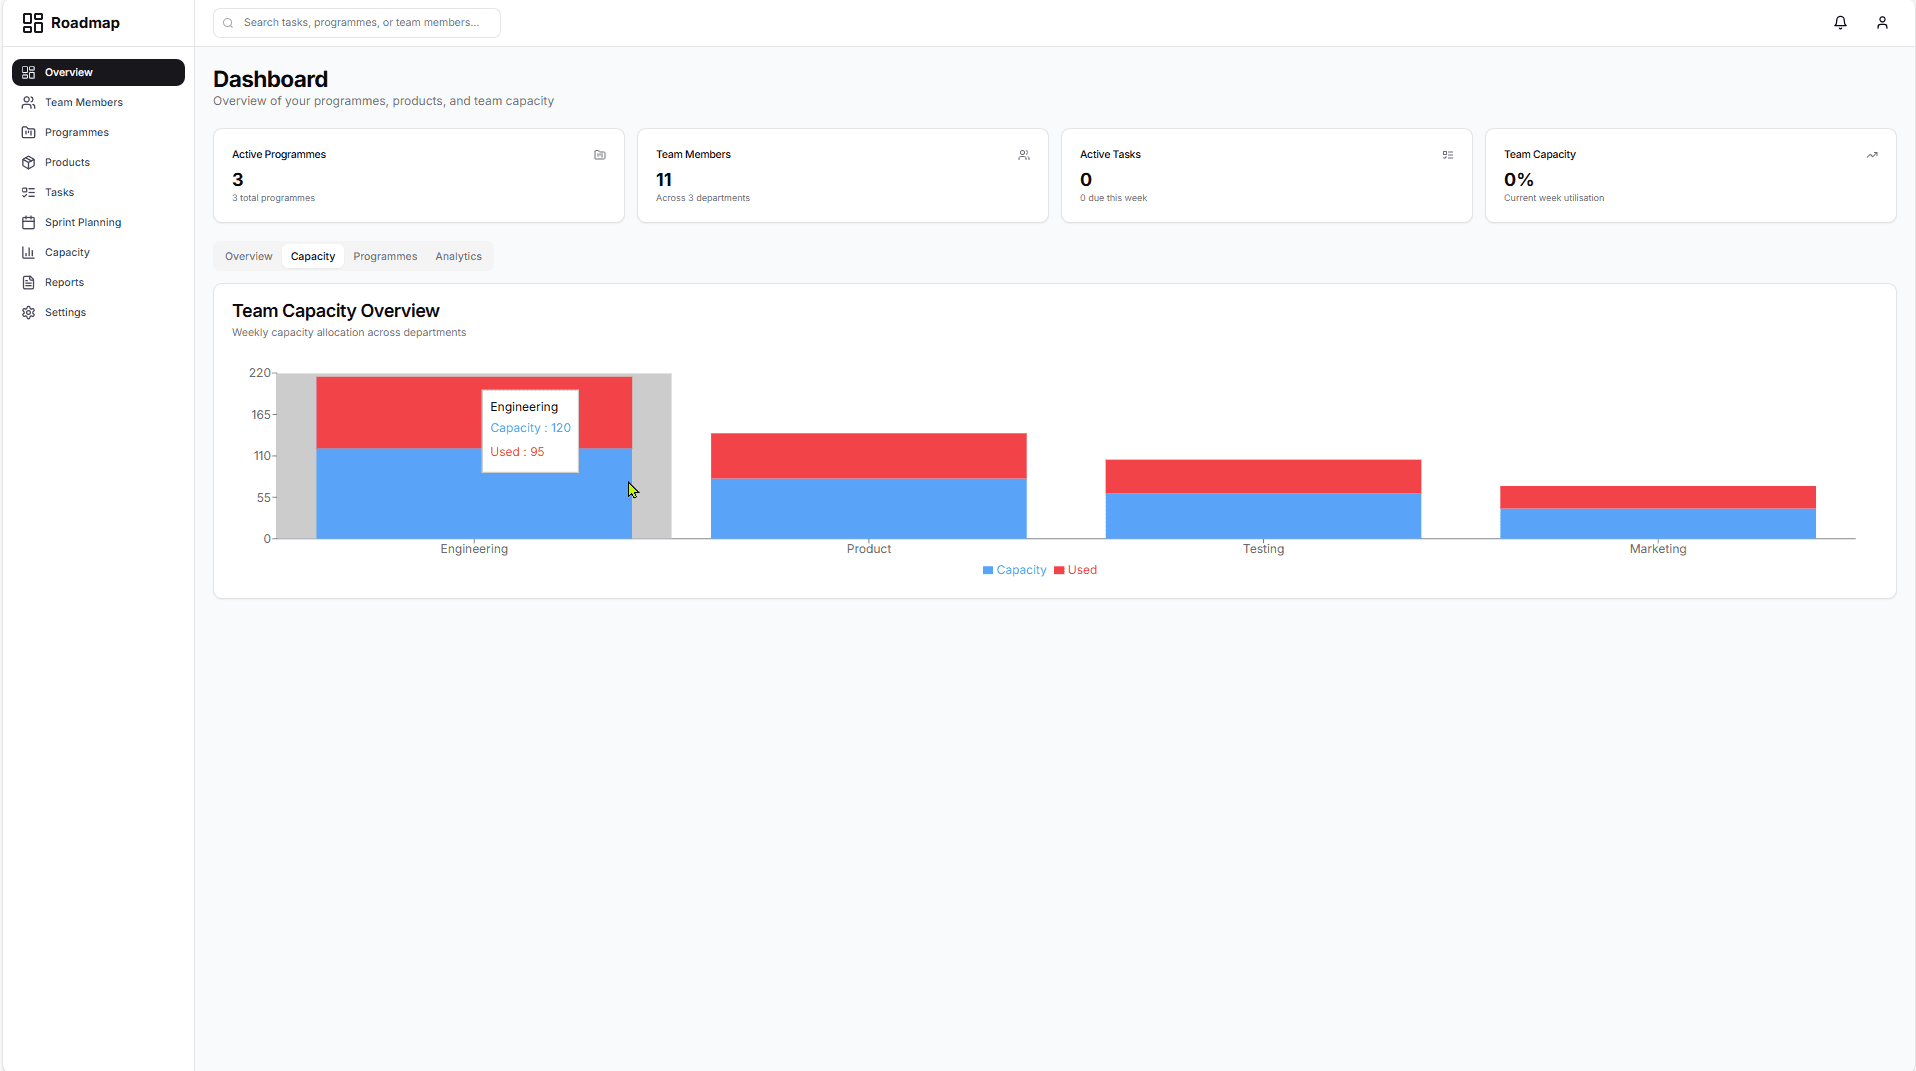1916x1071 pixels.
Task: Click the Products box icon in sidebar
Action: pyautogui.click(x=27, y=162)
